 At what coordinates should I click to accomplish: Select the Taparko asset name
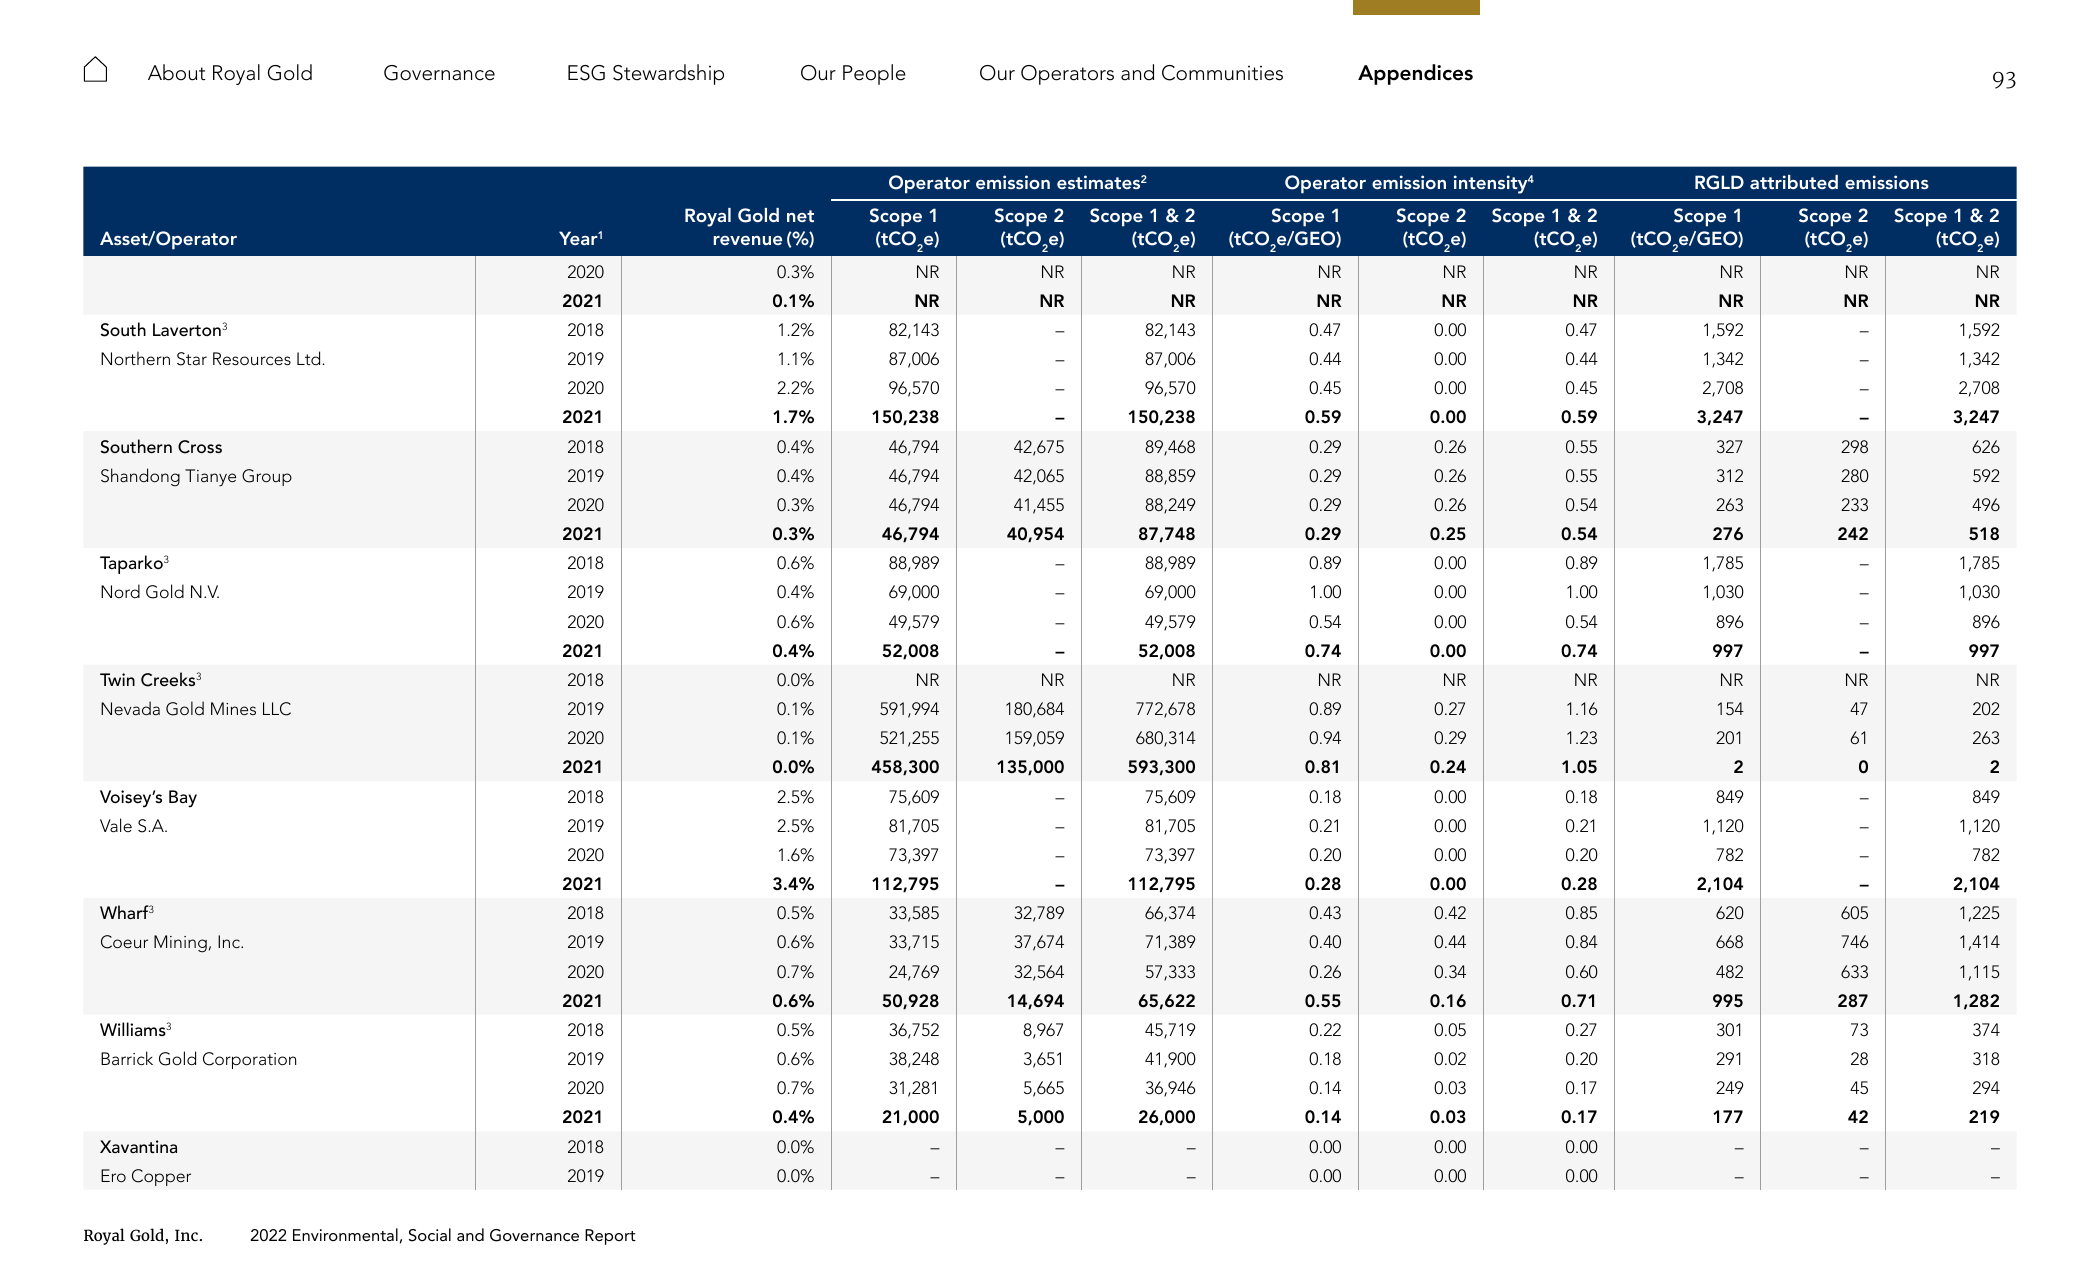(134, 563)
